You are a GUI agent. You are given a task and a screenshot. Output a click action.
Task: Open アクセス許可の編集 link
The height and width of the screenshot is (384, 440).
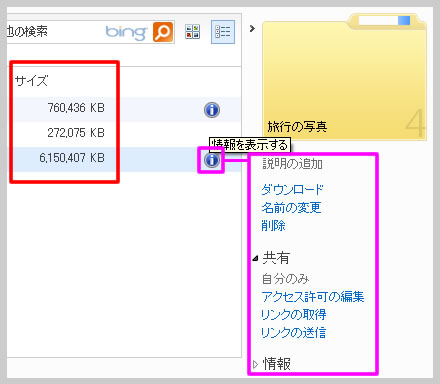click(x=313, y=296)
